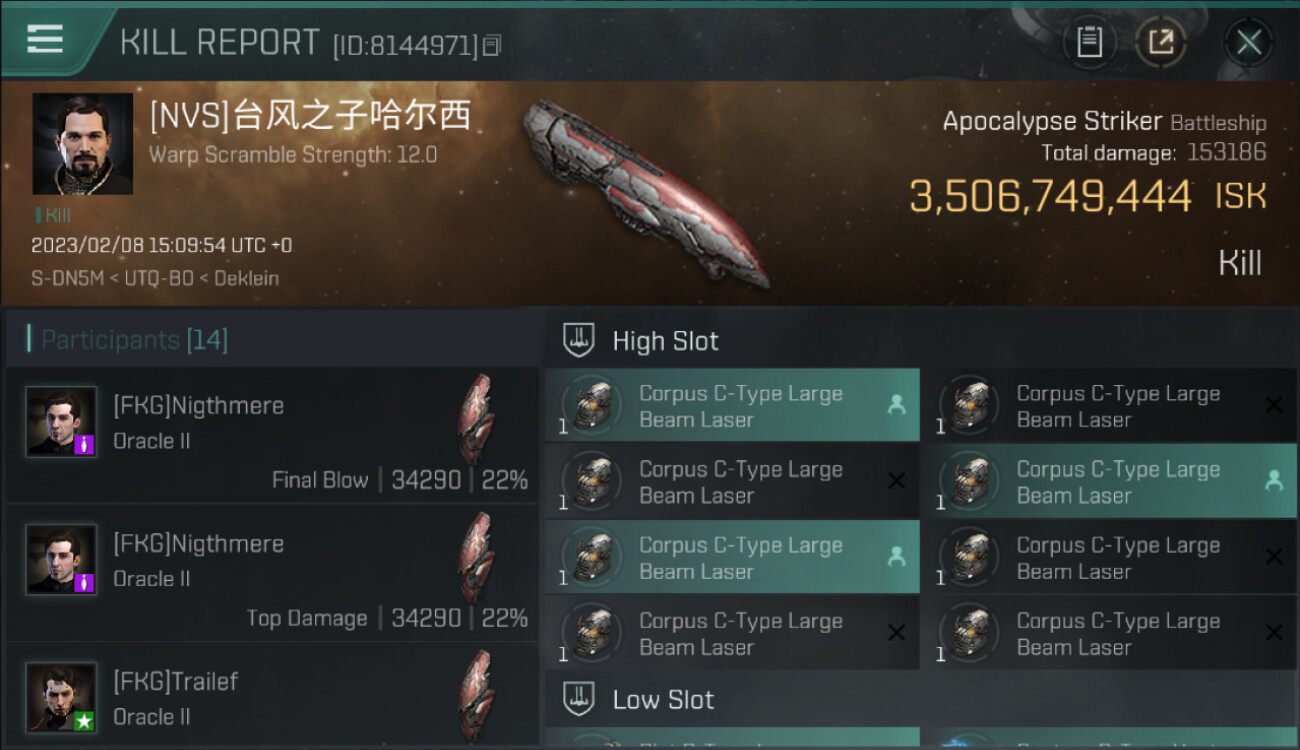Click the person icon on the first beam laser

(896, 405)
